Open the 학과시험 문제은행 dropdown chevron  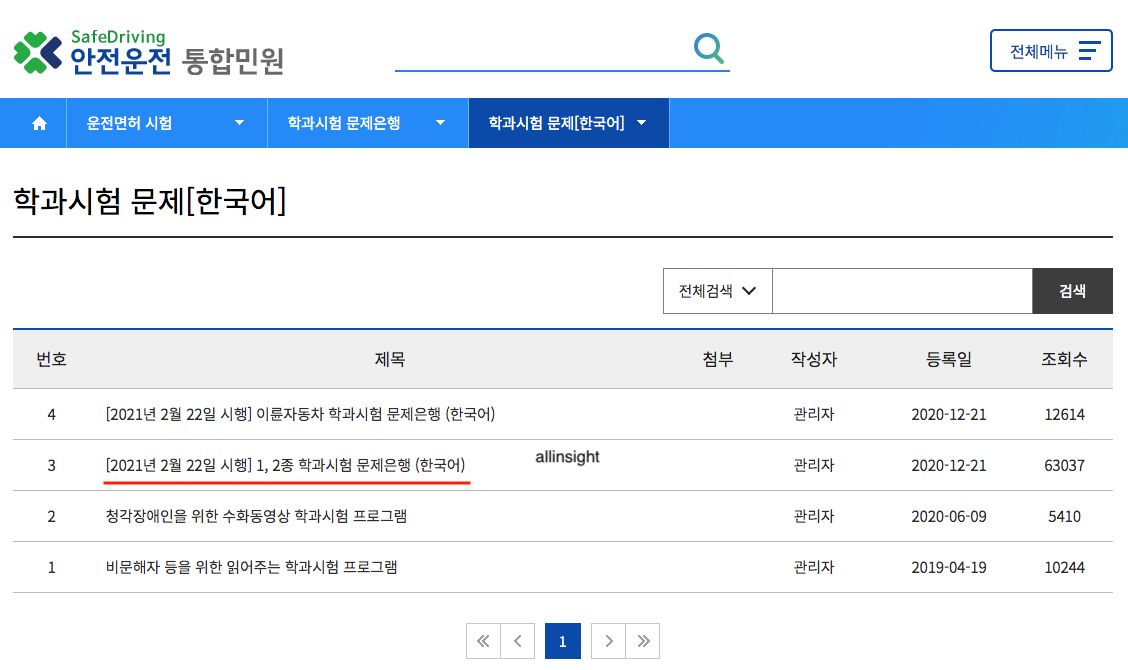440,122
